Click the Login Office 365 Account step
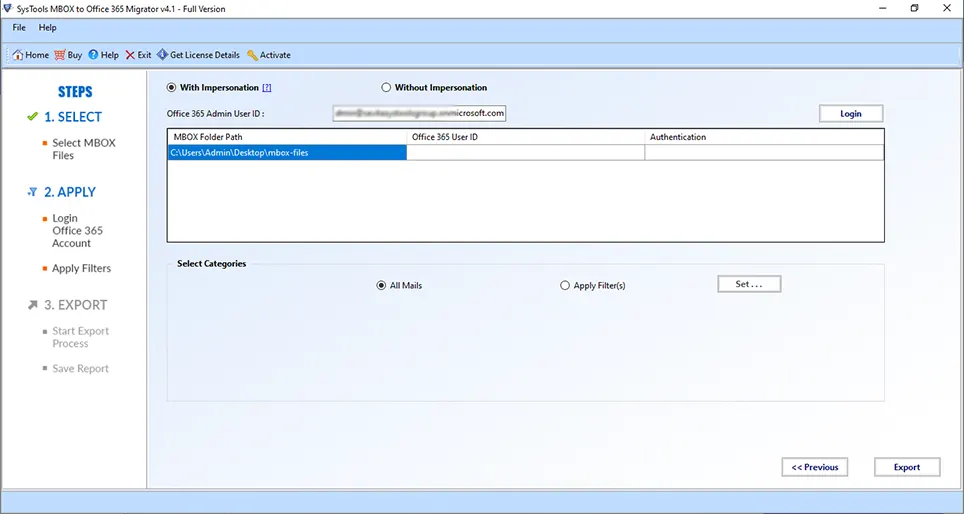 tap(77, 231)
